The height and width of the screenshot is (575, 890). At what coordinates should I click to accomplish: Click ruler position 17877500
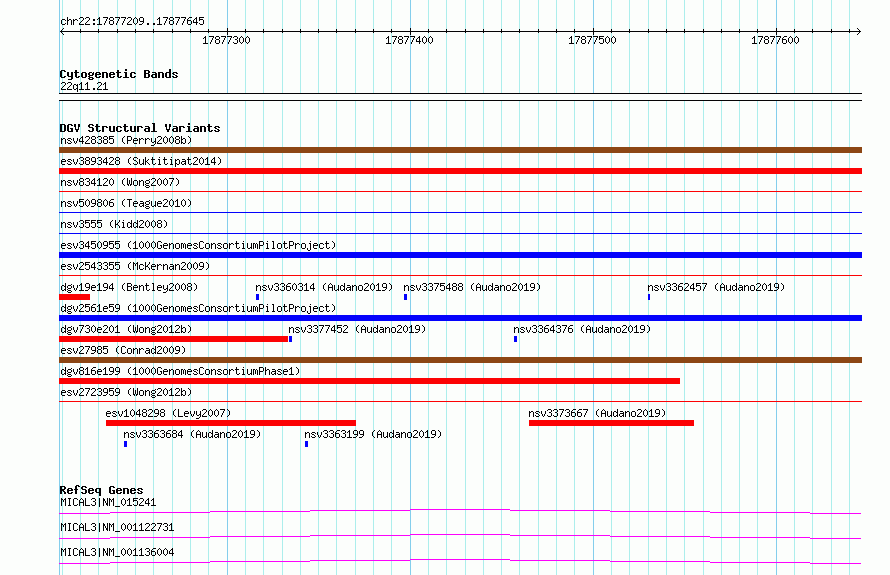(x=592, y=40)
